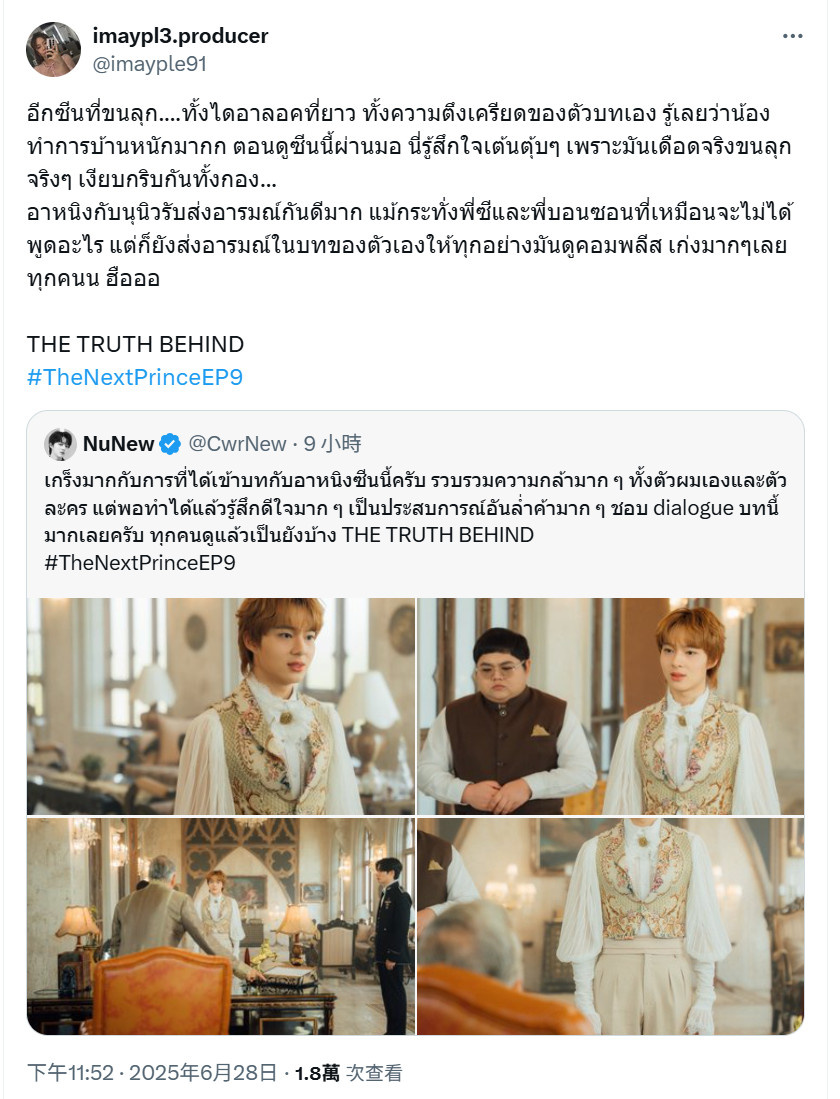Click imaypl3.producer profile avatar
Image resolution: width=840 pixels, height=1099 pixels.
[x=53, y=49]
